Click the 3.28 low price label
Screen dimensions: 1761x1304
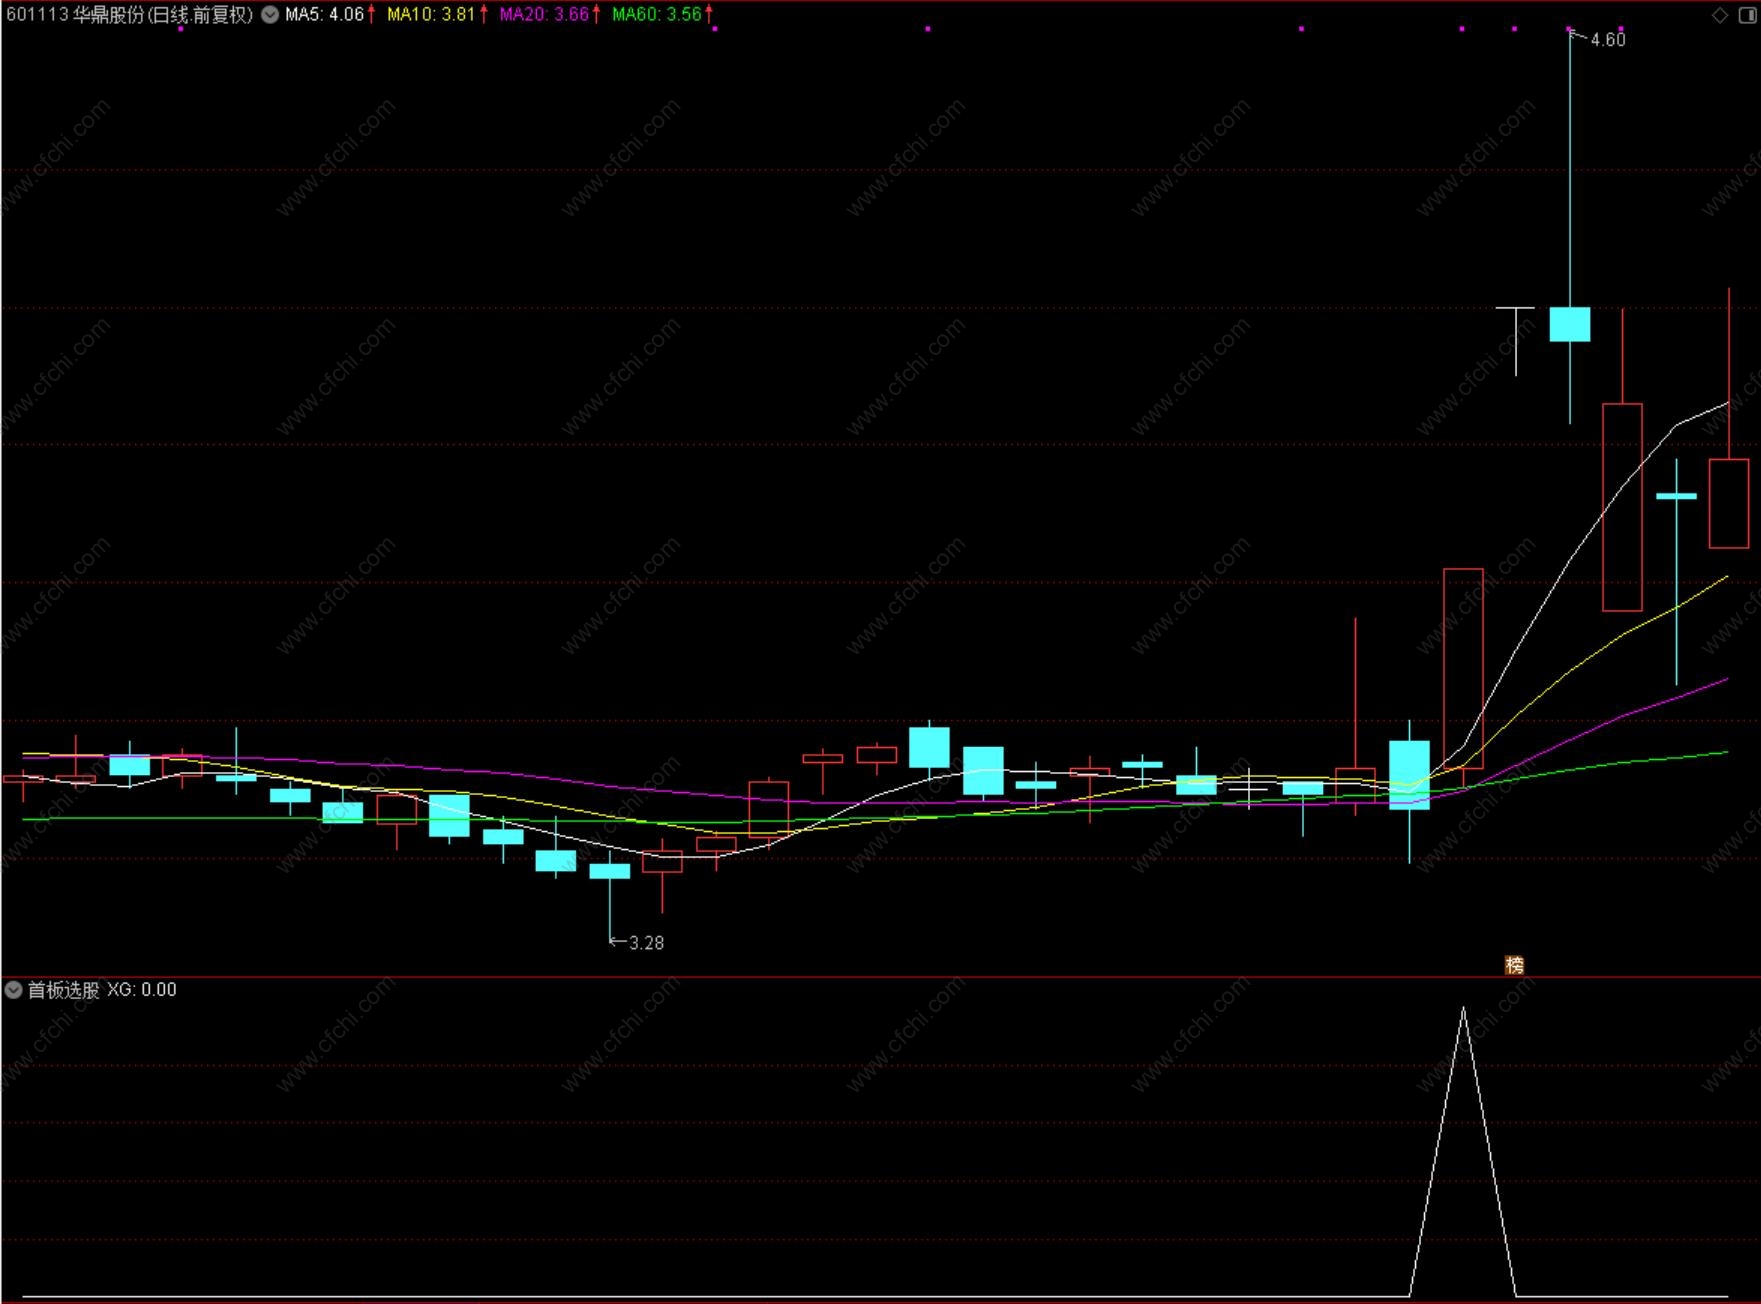[646, 943]
